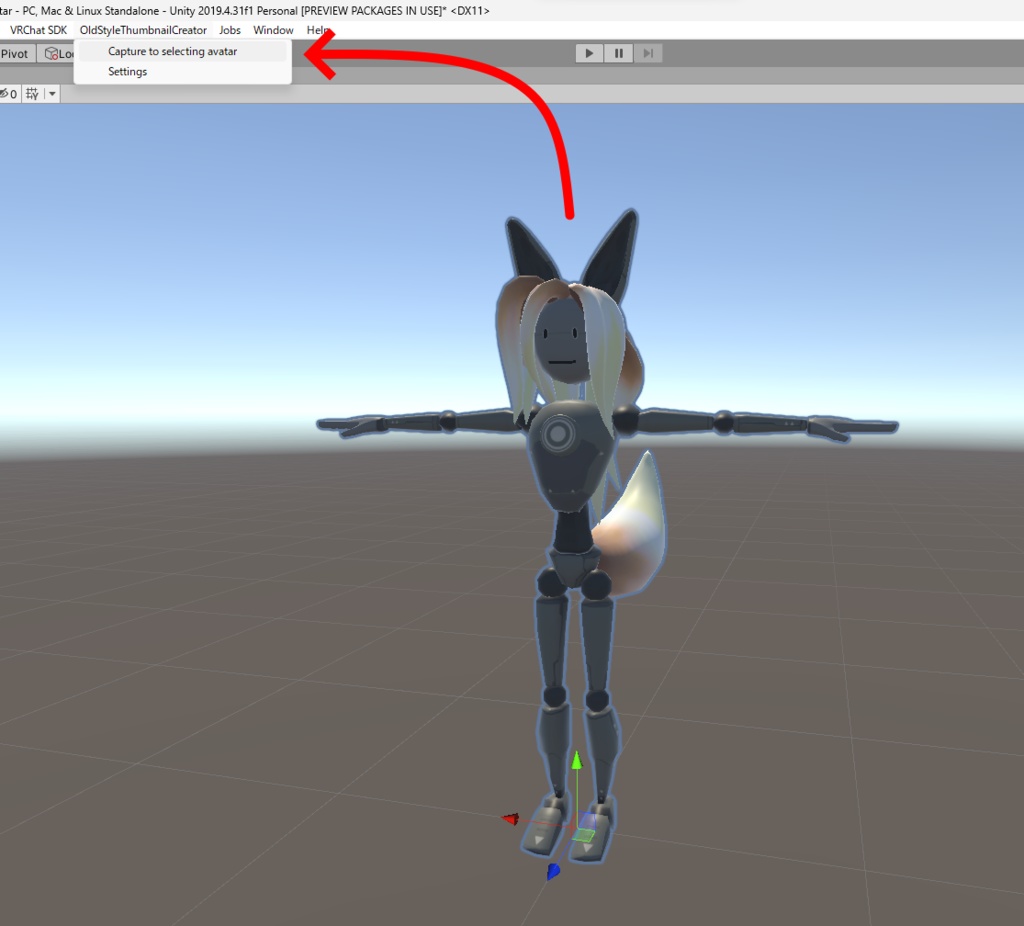Click the green Y-axis arrow of the gizmo

[x=577, y=763]
